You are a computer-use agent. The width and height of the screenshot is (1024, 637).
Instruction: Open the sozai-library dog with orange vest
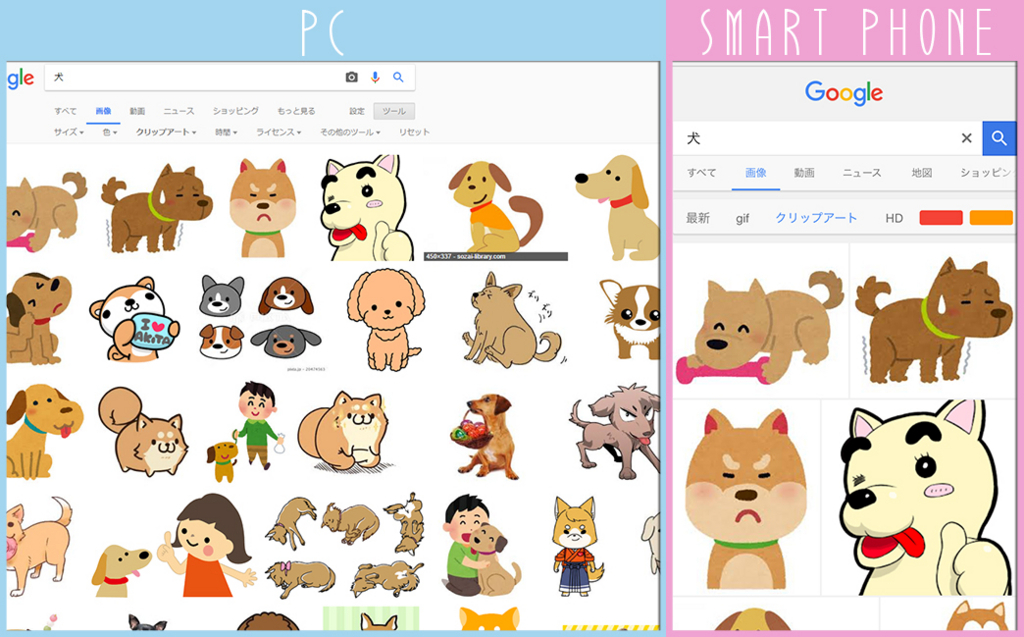496,208
